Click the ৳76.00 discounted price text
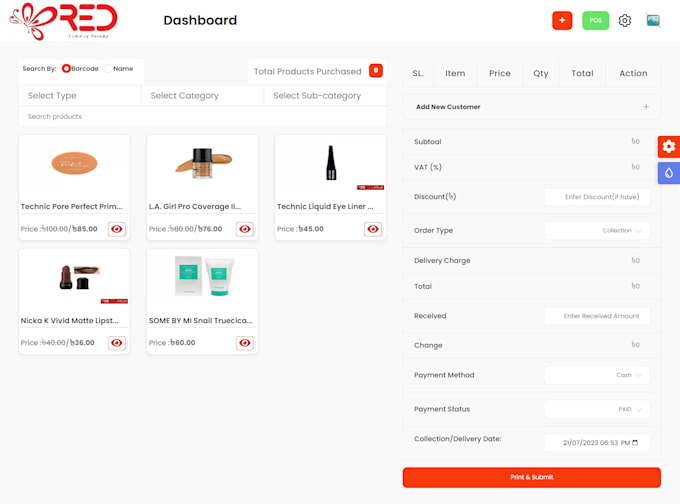This screenshot has height=504, width=680. (210, 229)
